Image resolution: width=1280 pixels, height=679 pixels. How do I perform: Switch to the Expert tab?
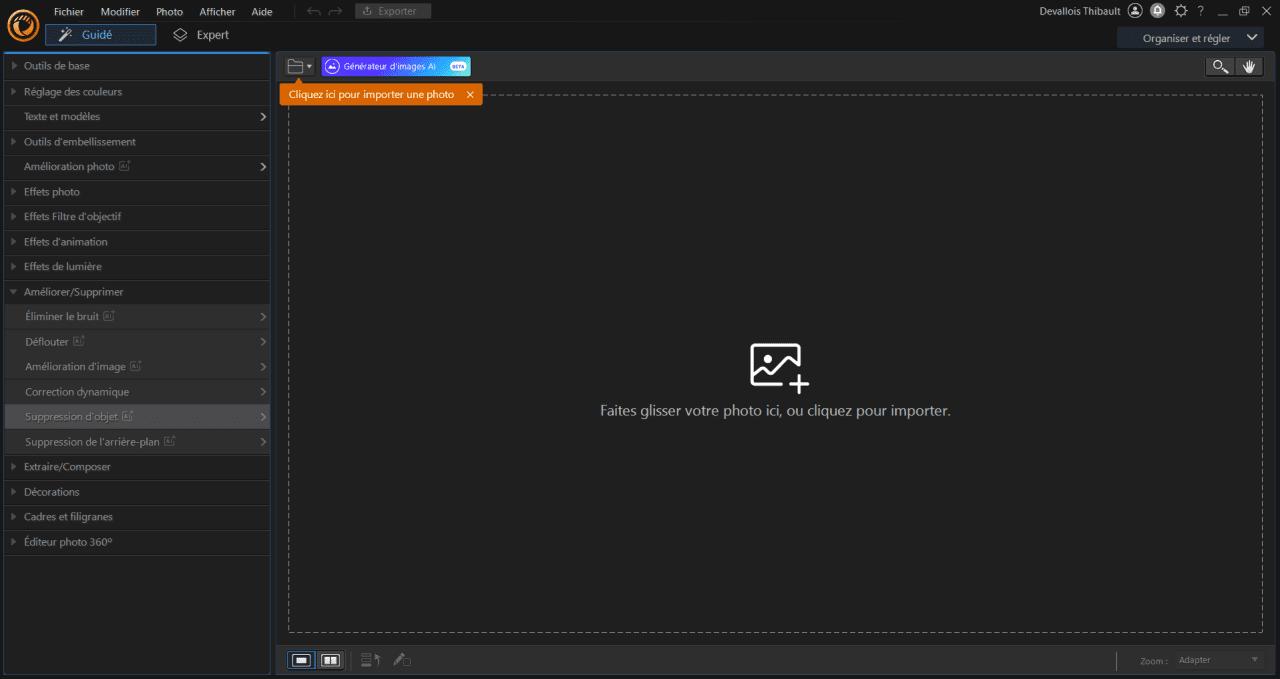click(x=203, y=34)
